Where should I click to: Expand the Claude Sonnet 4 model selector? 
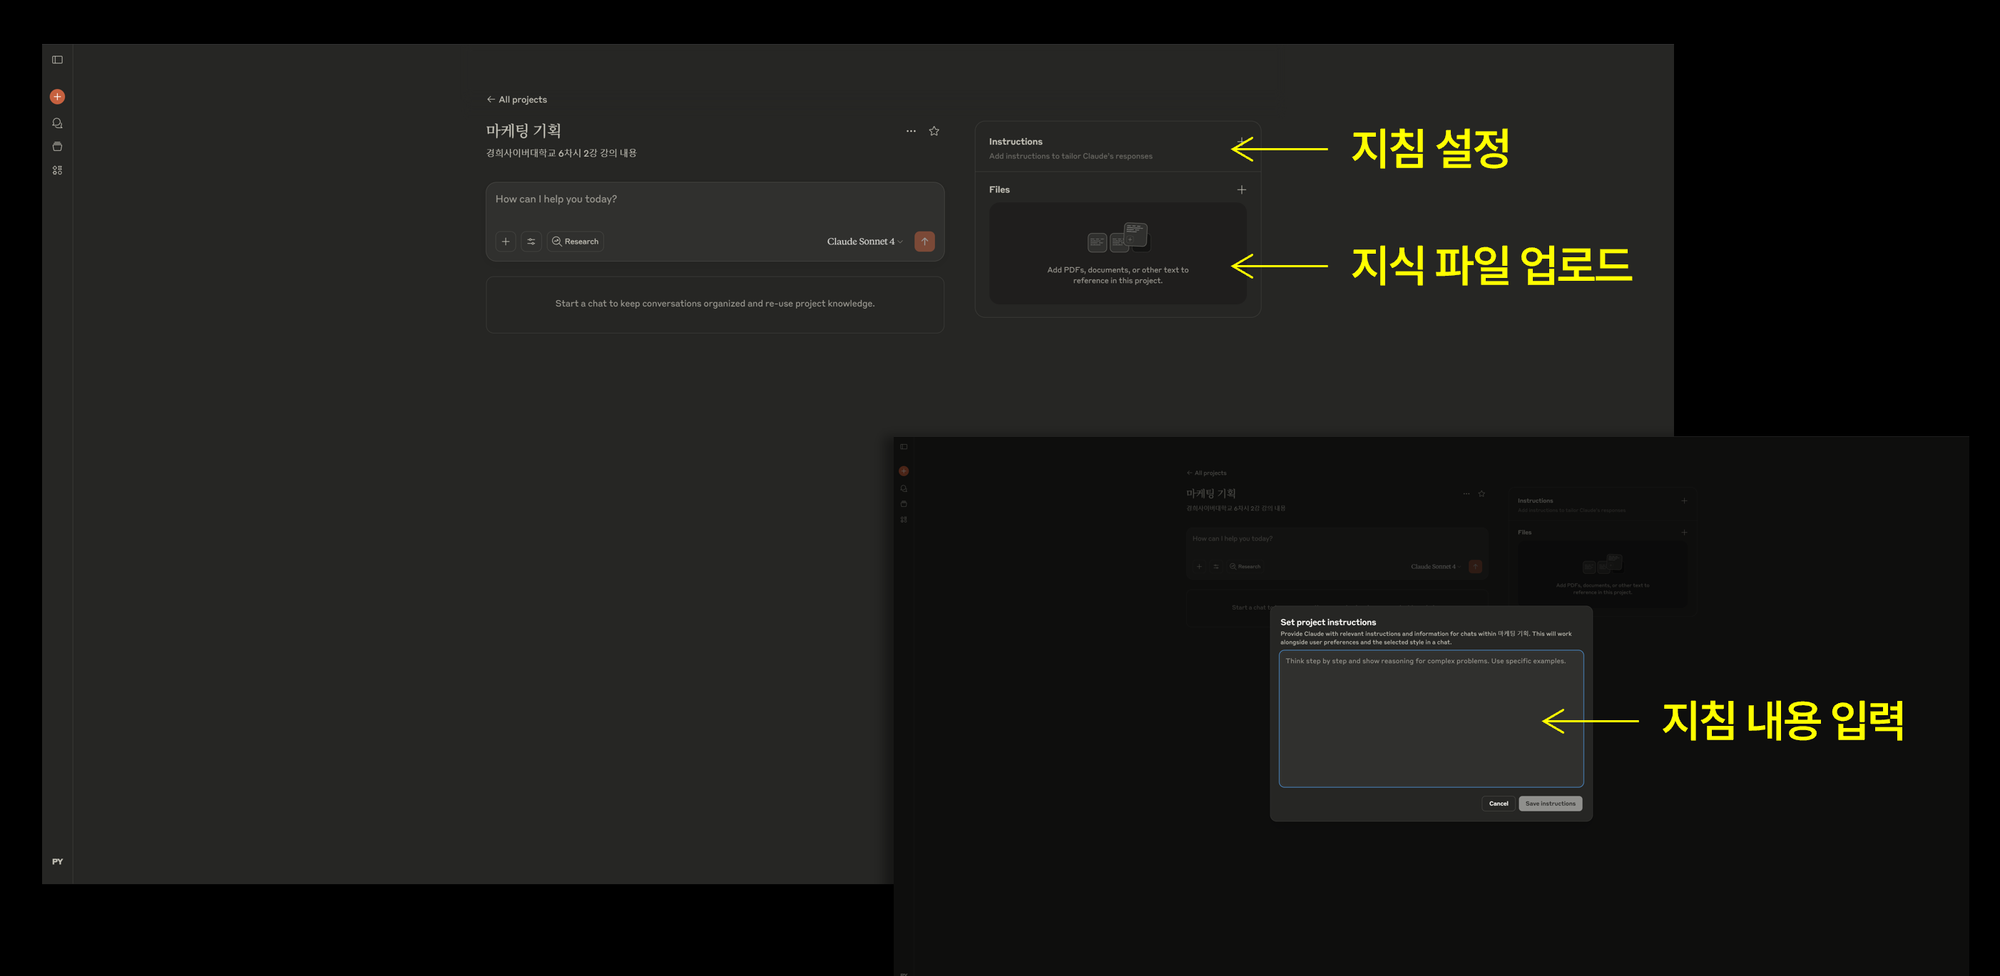[x=864, y=241]
